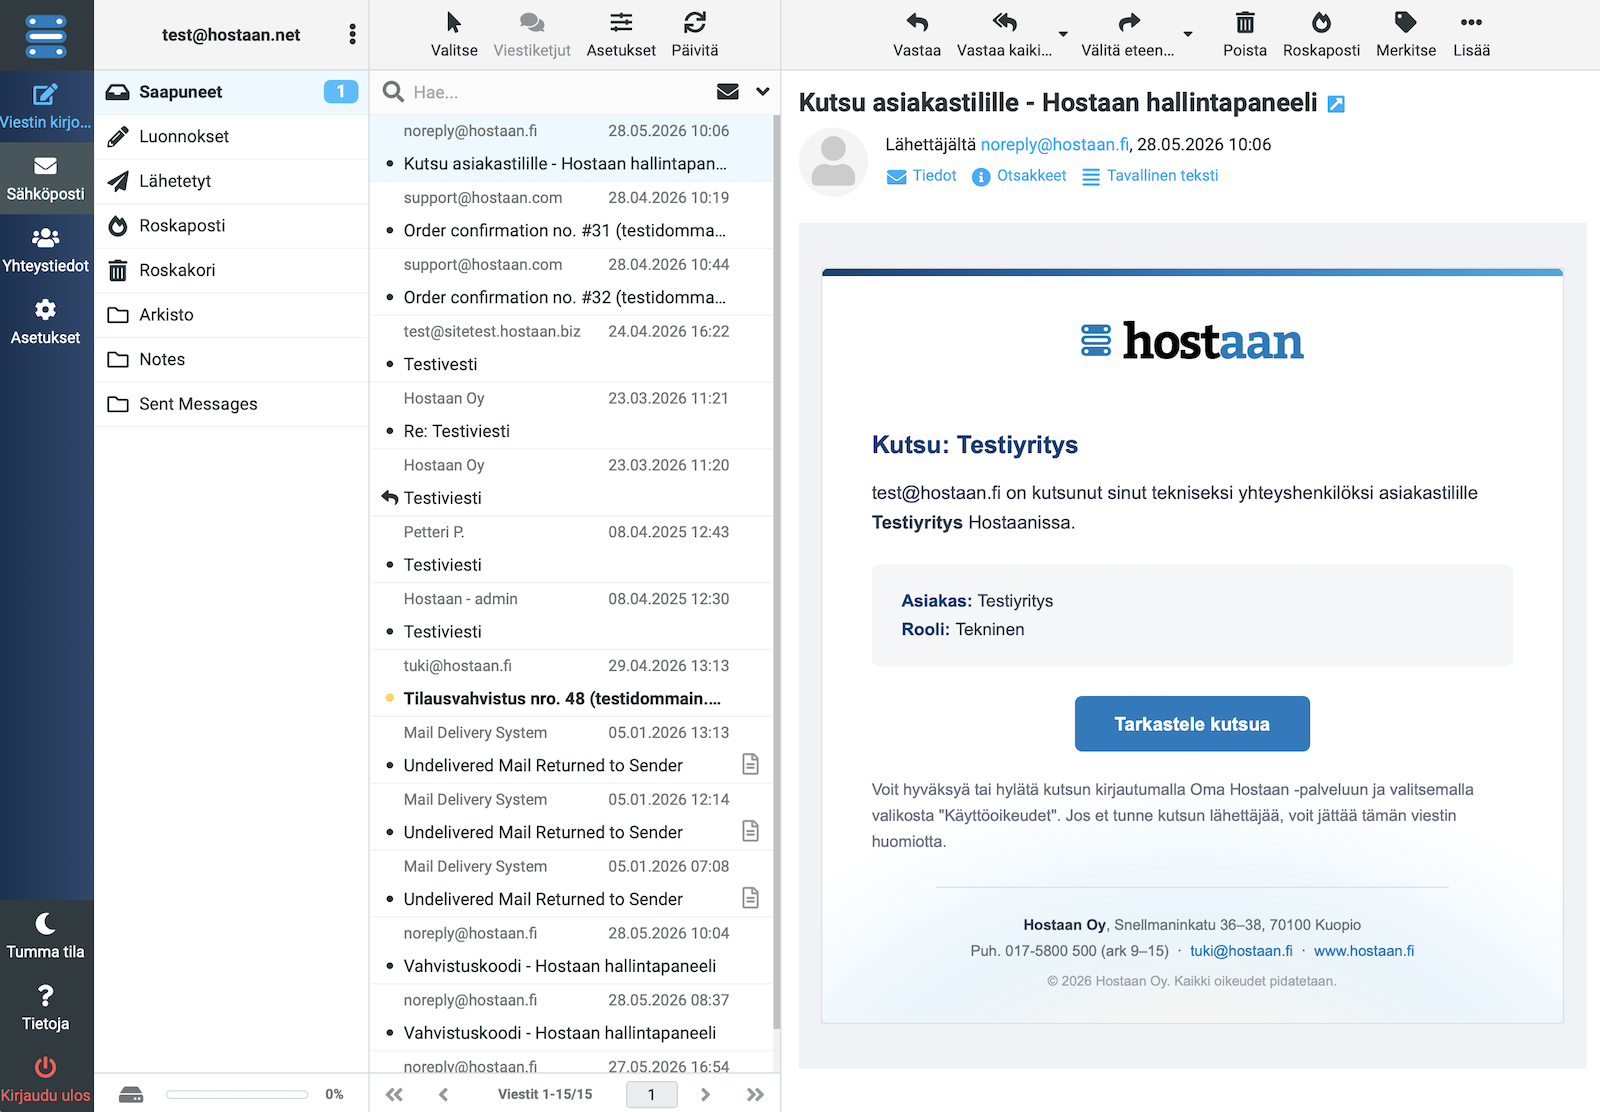
Task: Click the page number field
Action: tap(652, 1095)
